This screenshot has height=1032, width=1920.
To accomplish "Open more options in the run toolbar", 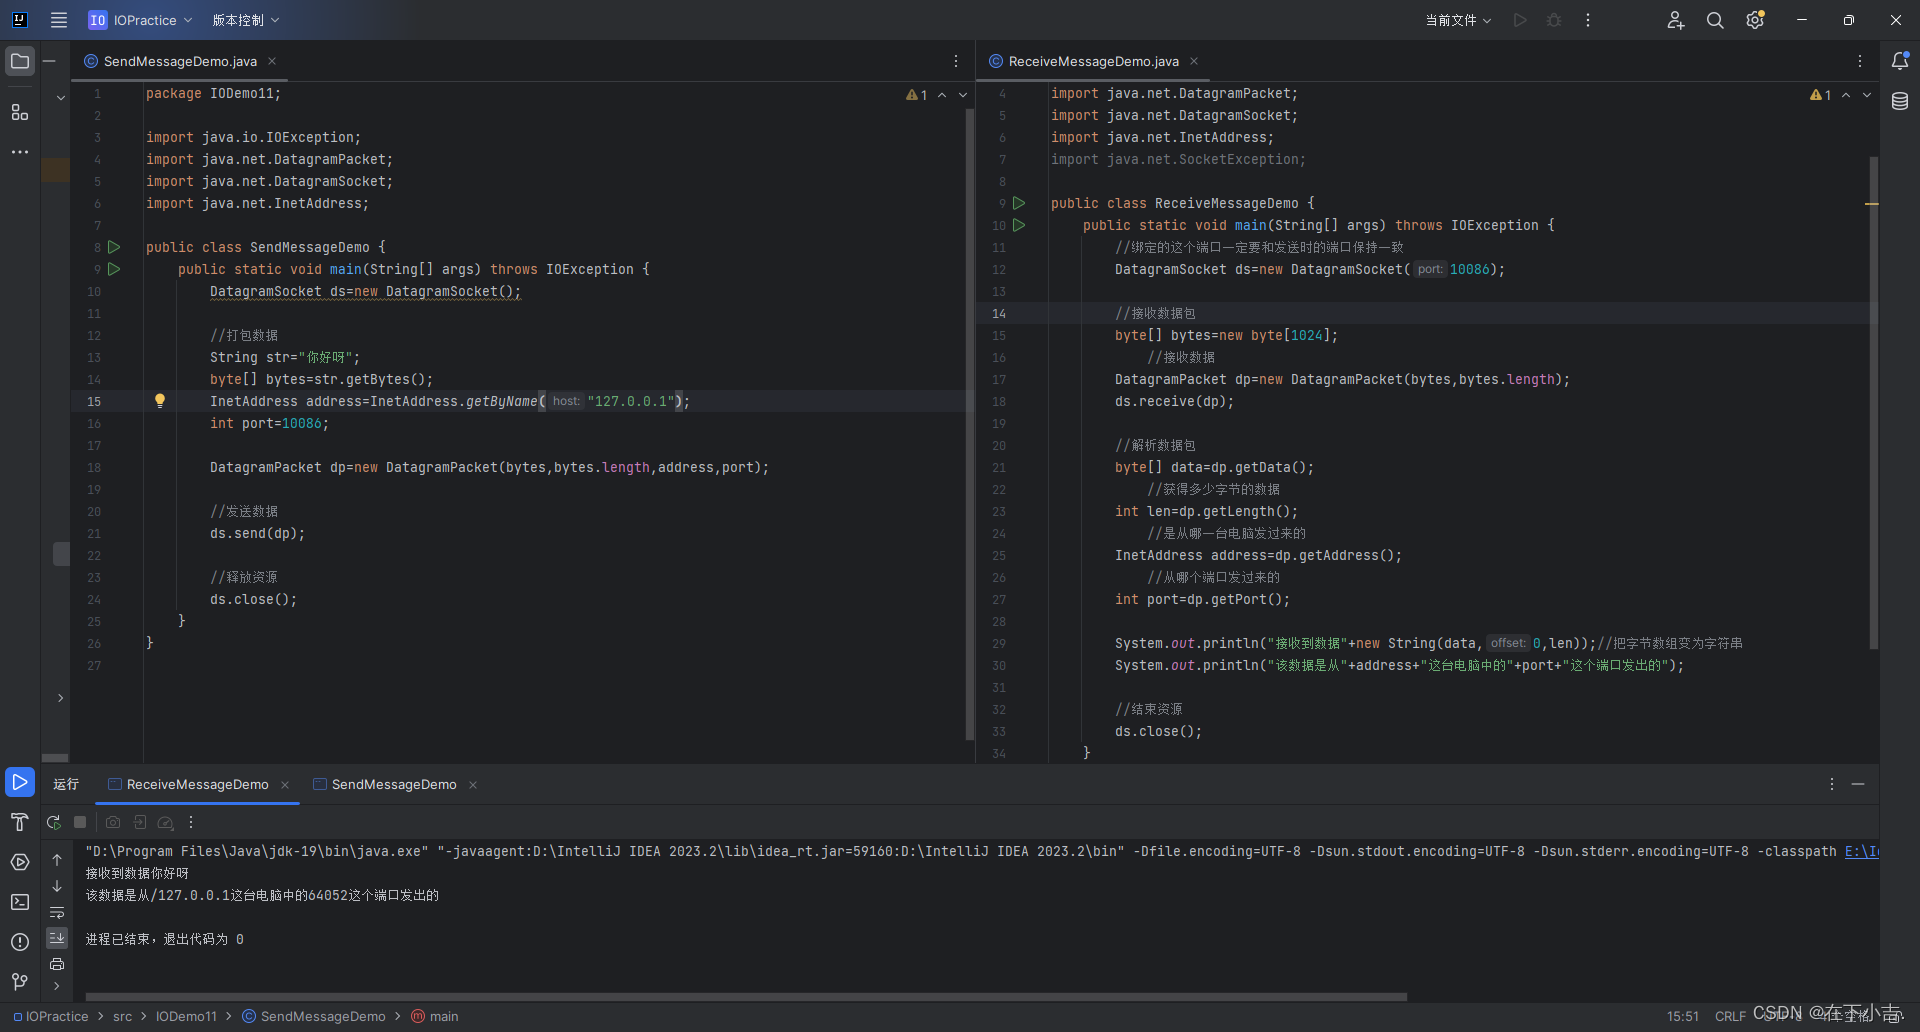I will (191, 822).
